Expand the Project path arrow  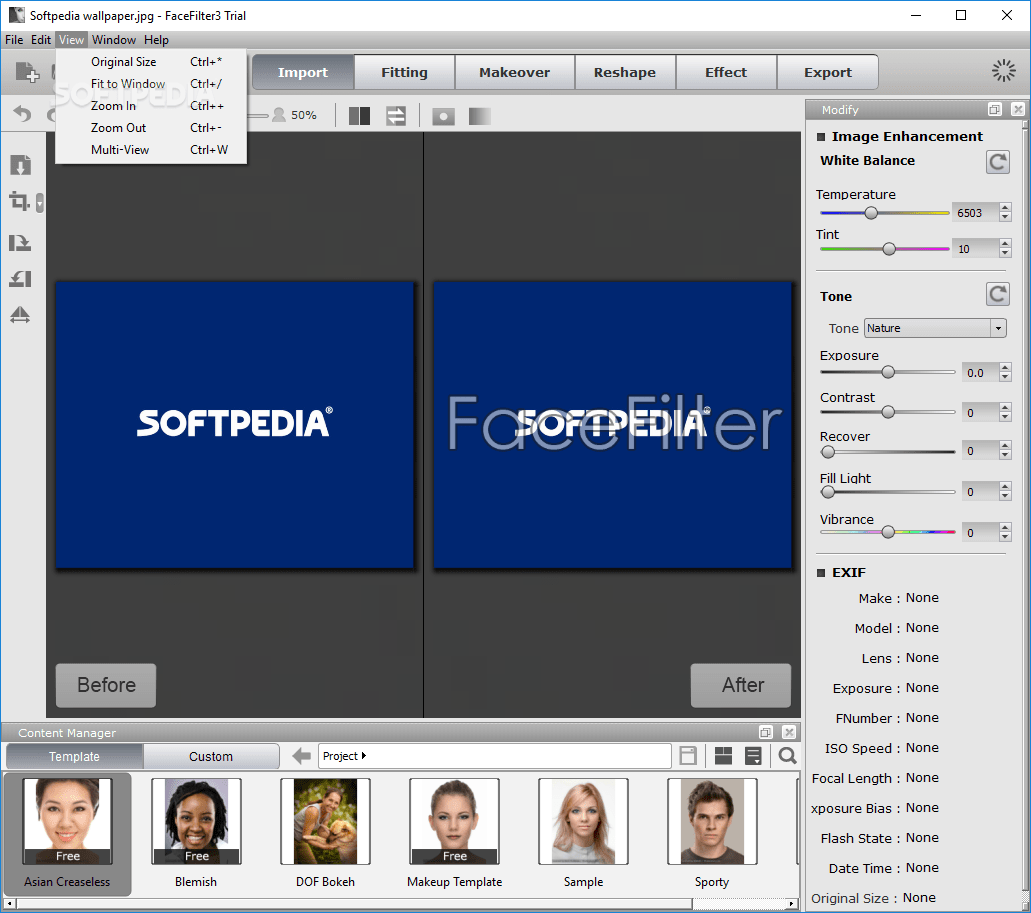coord(364,756)
